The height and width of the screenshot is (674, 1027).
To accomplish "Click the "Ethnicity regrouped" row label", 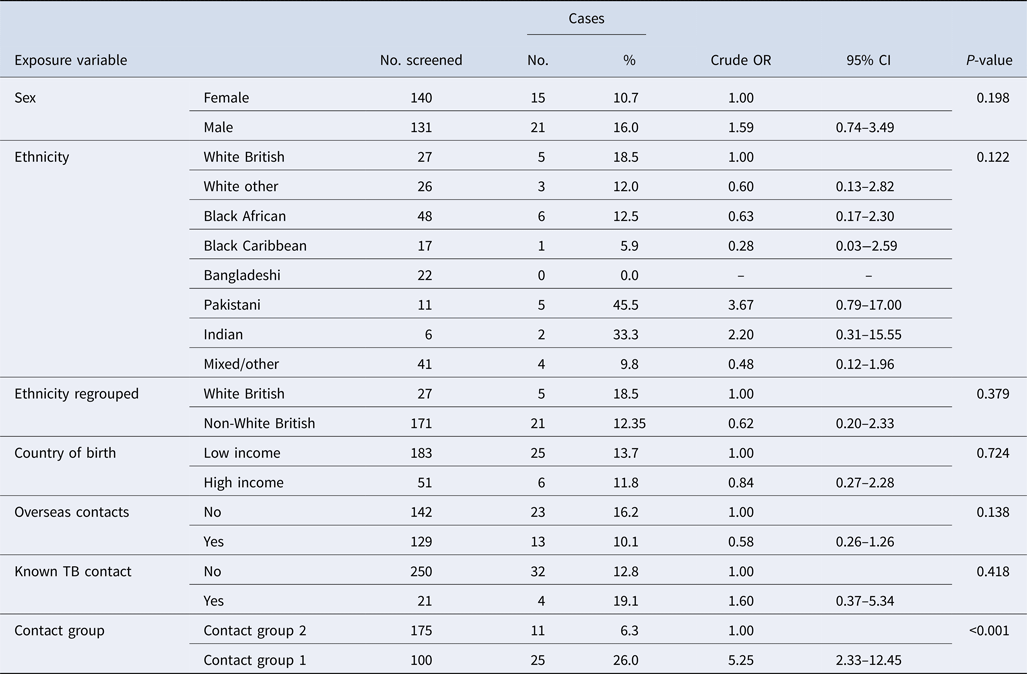I will click(76, 393).
